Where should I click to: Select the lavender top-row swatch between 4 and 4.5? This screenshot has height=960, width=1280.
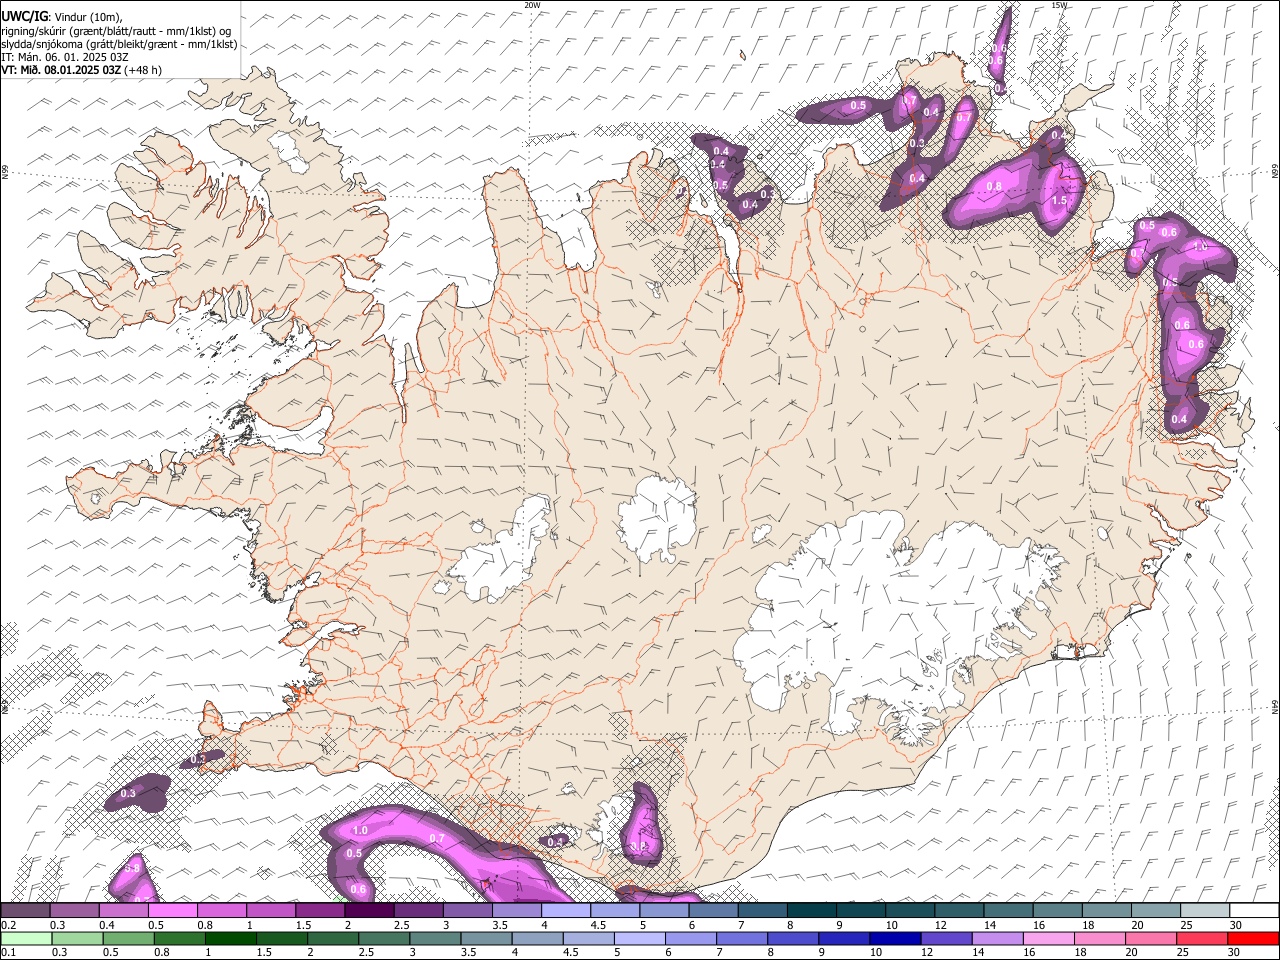click(x=565, y=911)
